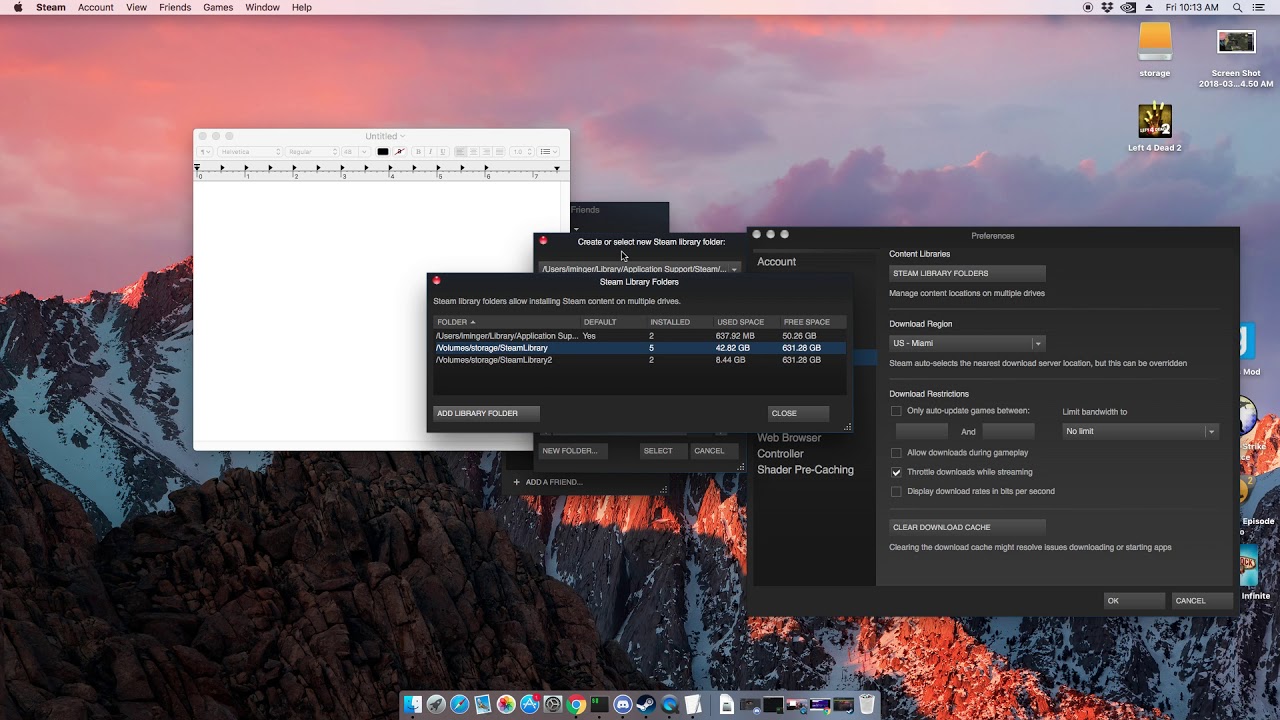
Task: Toggle bold in TextEdit toolbar
Action: pos(418,152)
